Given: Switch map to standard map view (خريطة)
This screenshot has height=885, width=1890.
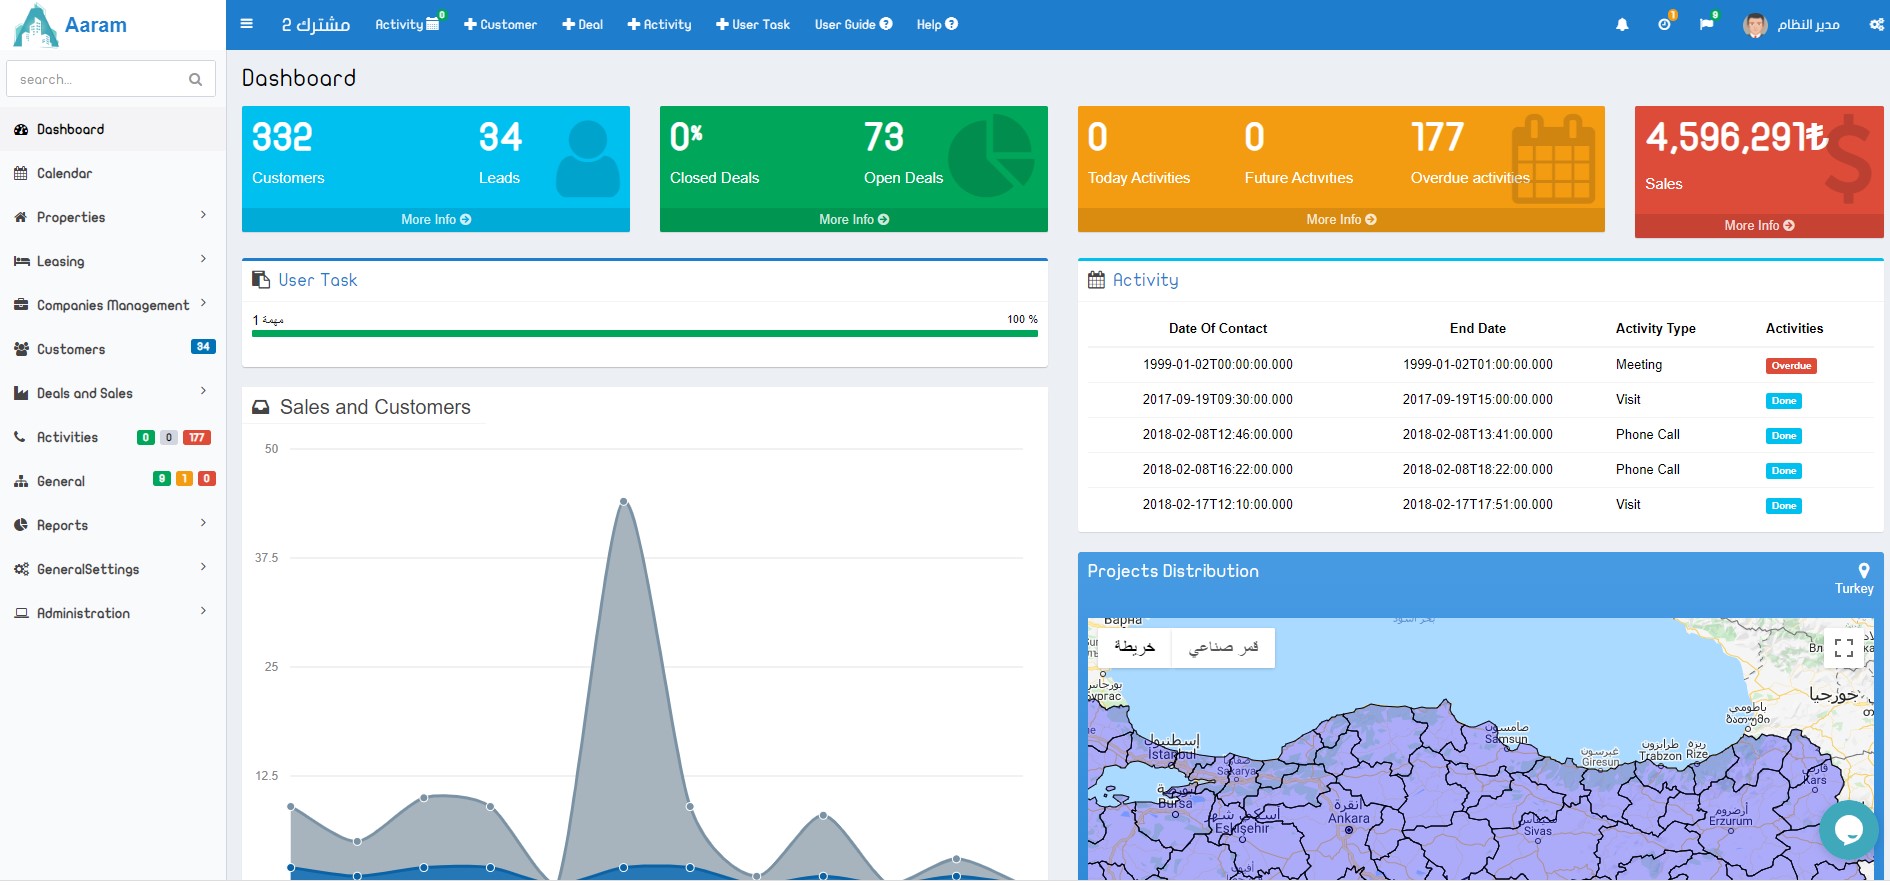Looking at the screenshot, I should (x=1134, y=648).
